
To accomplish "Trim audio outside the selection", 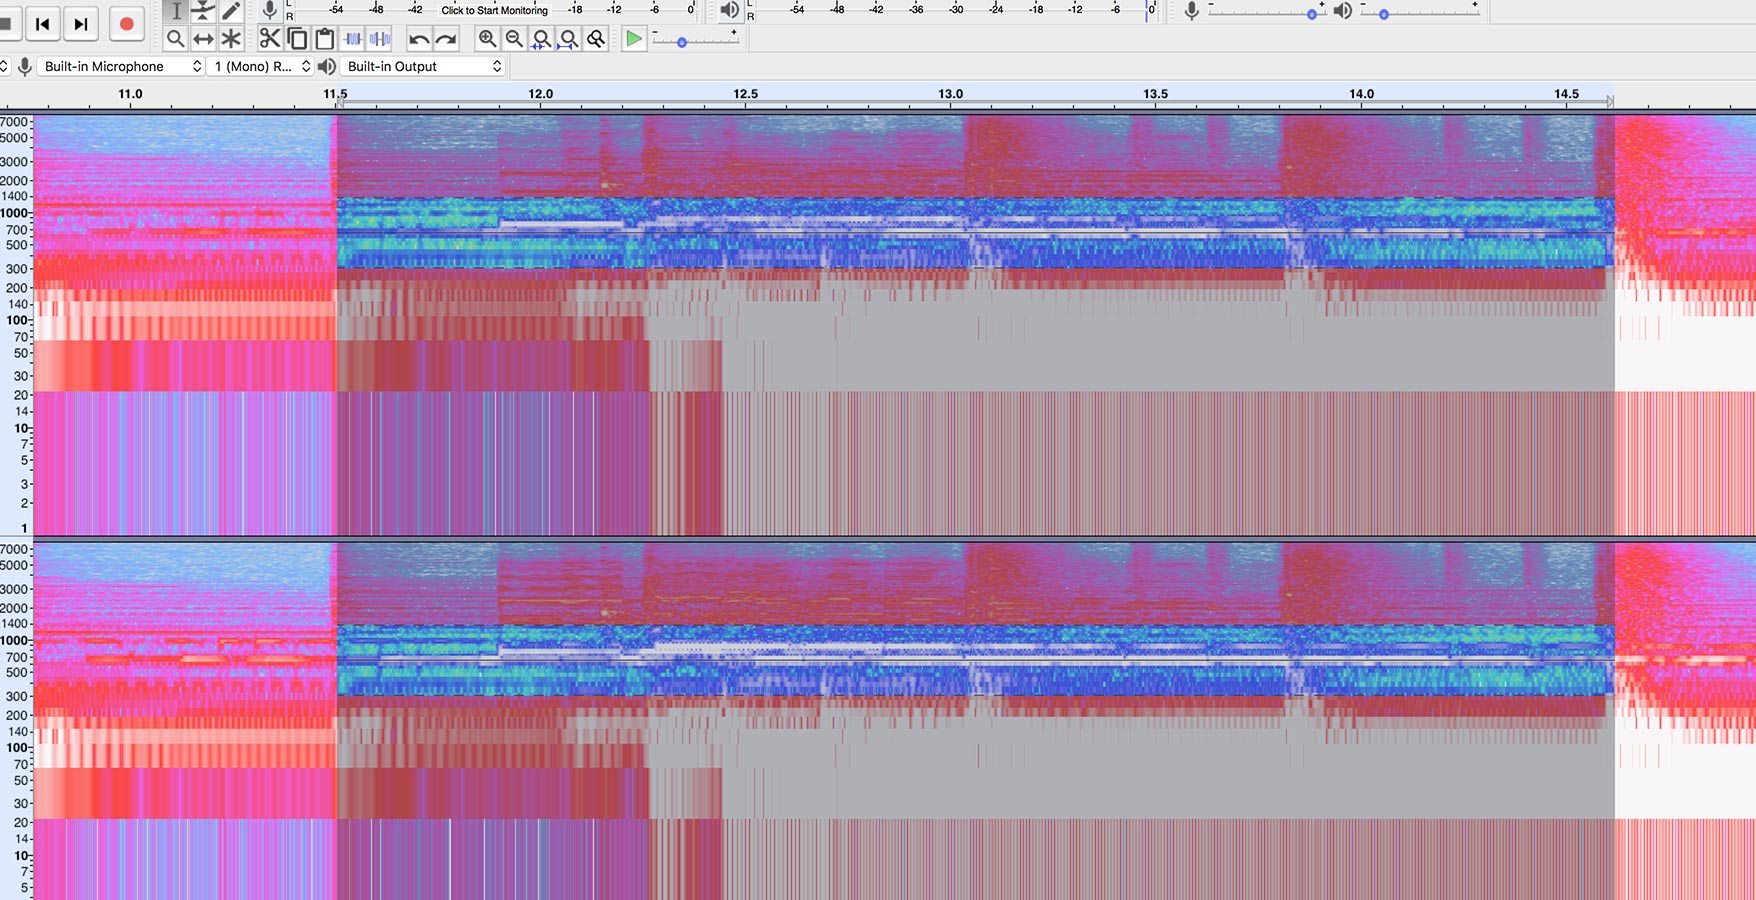I will [x=352, y=39].
